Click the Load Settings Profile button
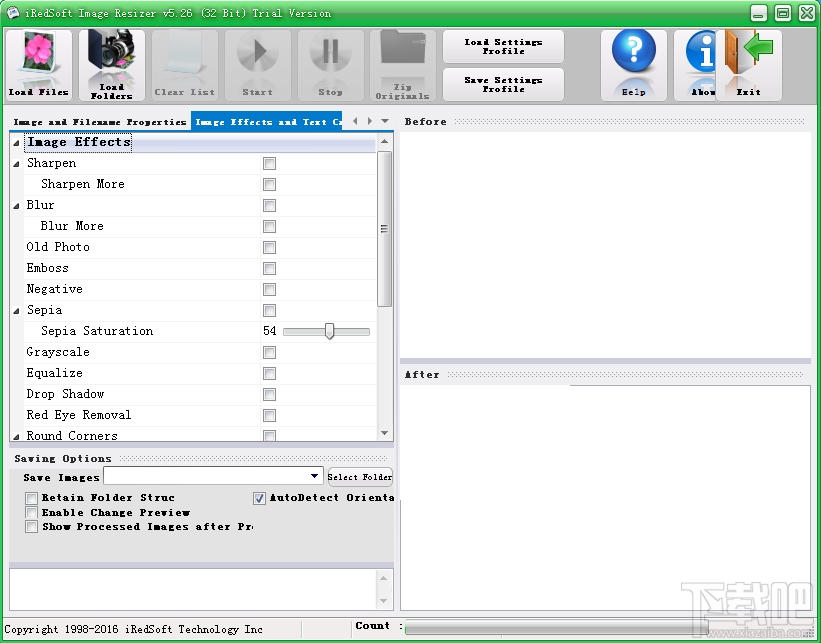The width and height of the screenshot is (821, 643). point(502,45)
